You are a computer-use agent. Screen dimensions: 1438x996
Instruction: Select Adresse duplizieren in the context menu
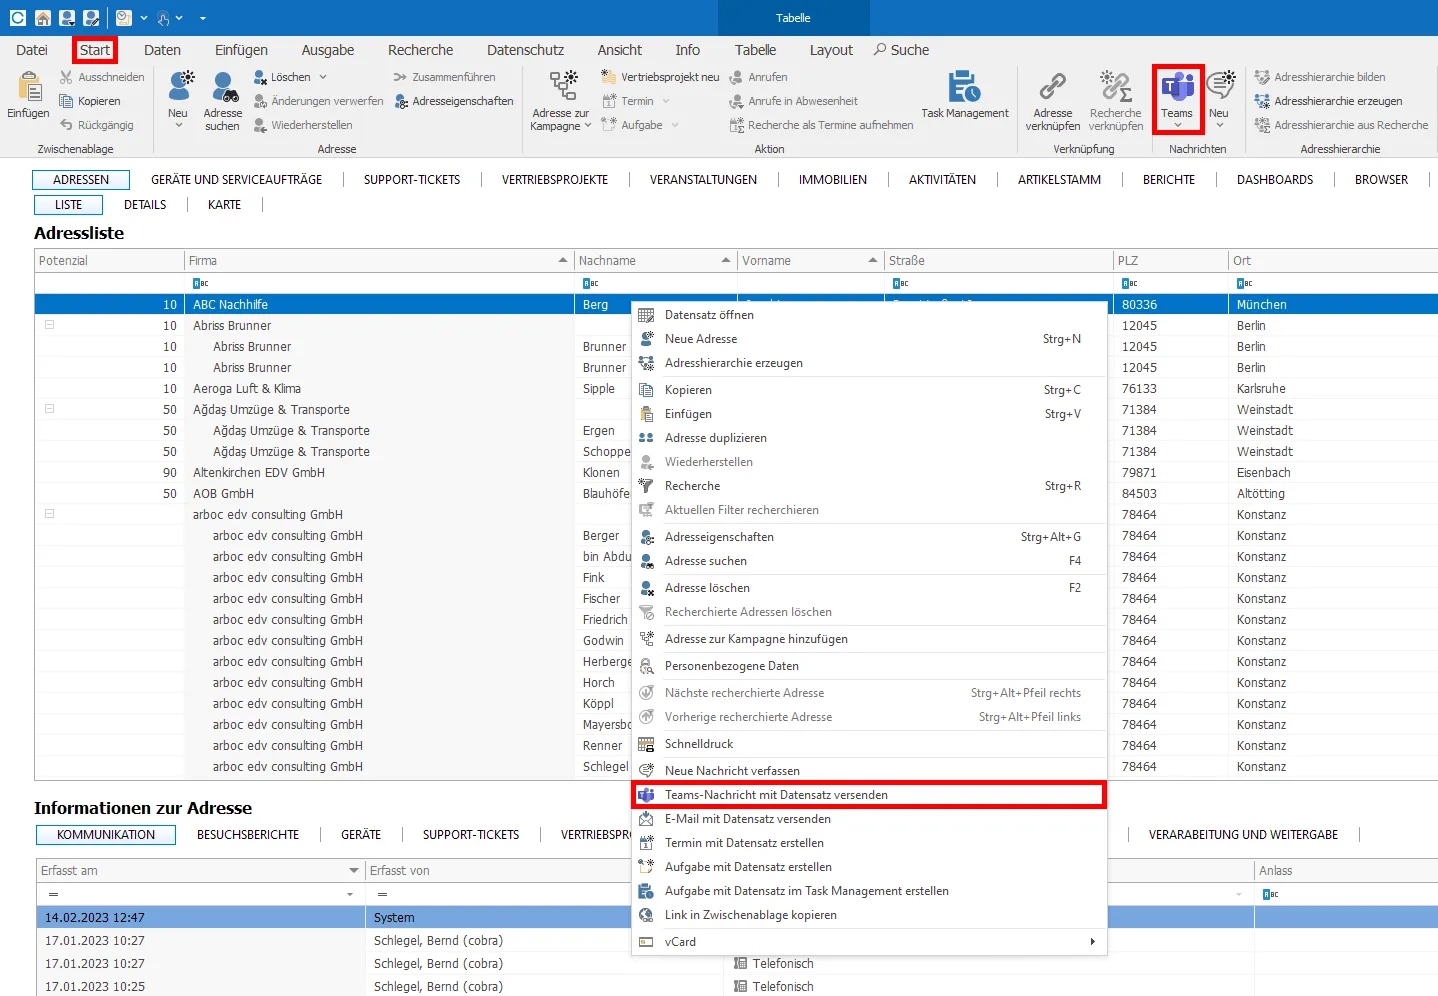pyautogui.click(x=869, y=438)
